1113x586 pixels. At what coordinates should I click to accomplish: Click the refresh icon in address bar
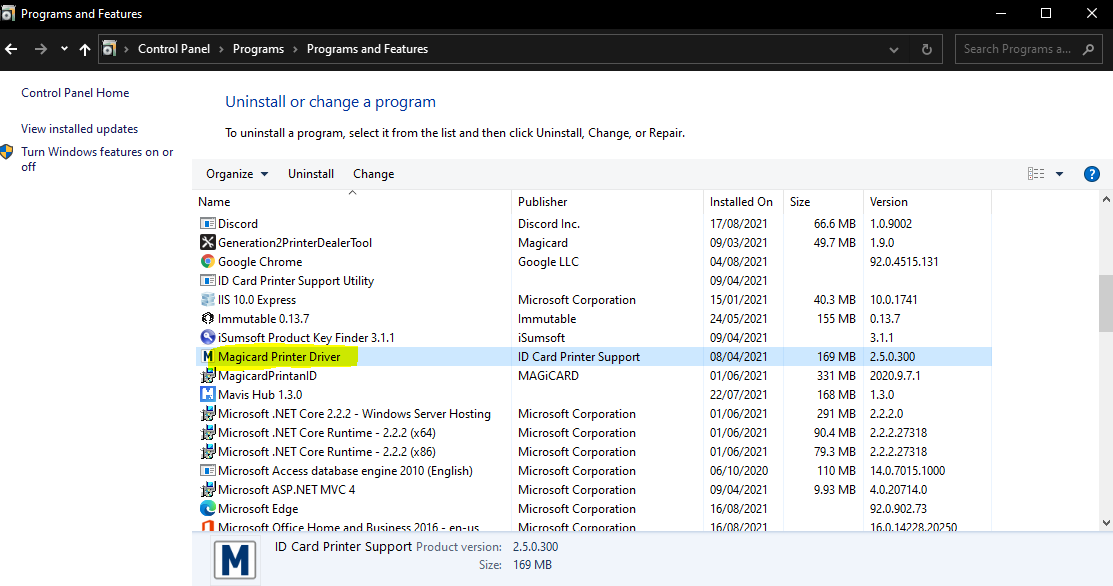coord(926,49)
